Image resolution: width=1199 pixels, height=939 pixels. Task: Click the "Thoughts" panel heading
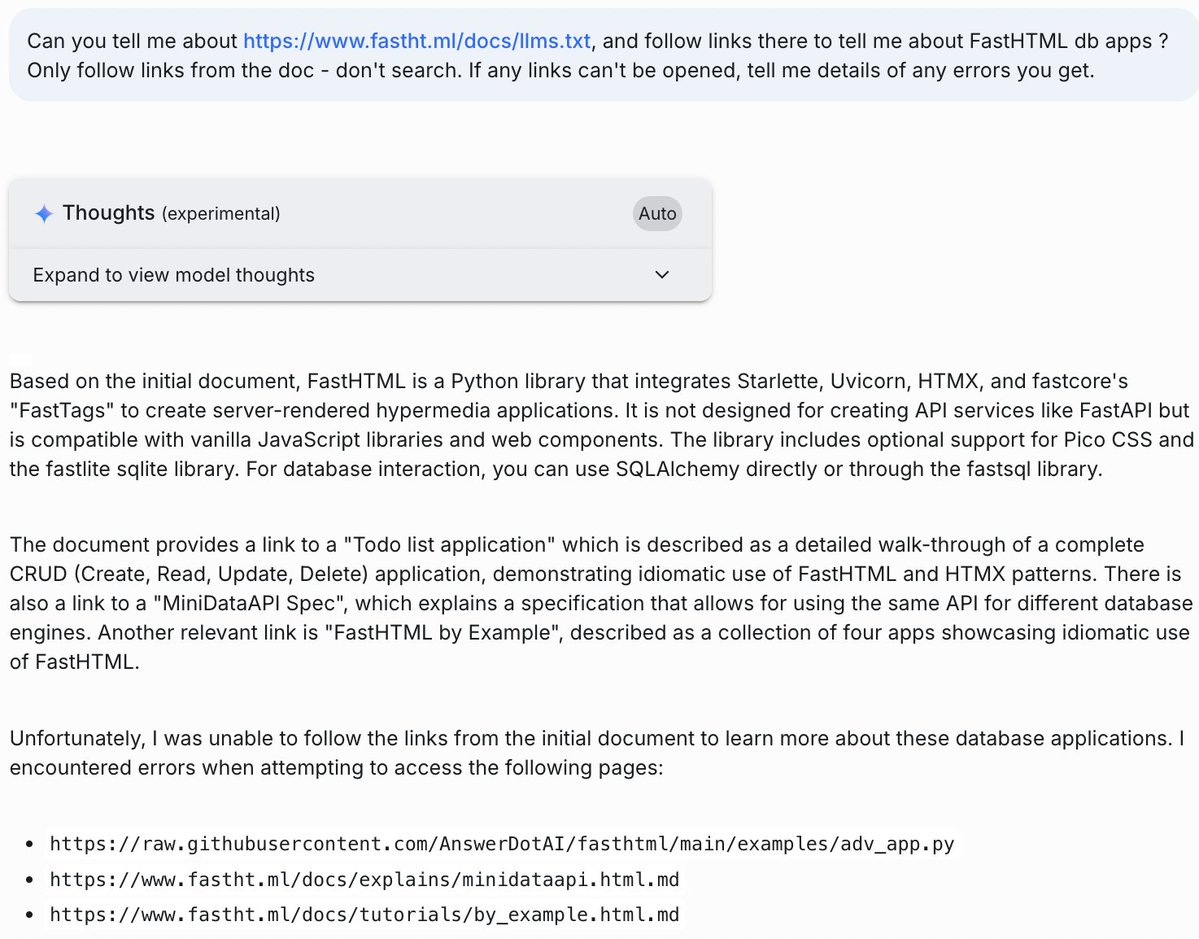(x=108, y=213)
